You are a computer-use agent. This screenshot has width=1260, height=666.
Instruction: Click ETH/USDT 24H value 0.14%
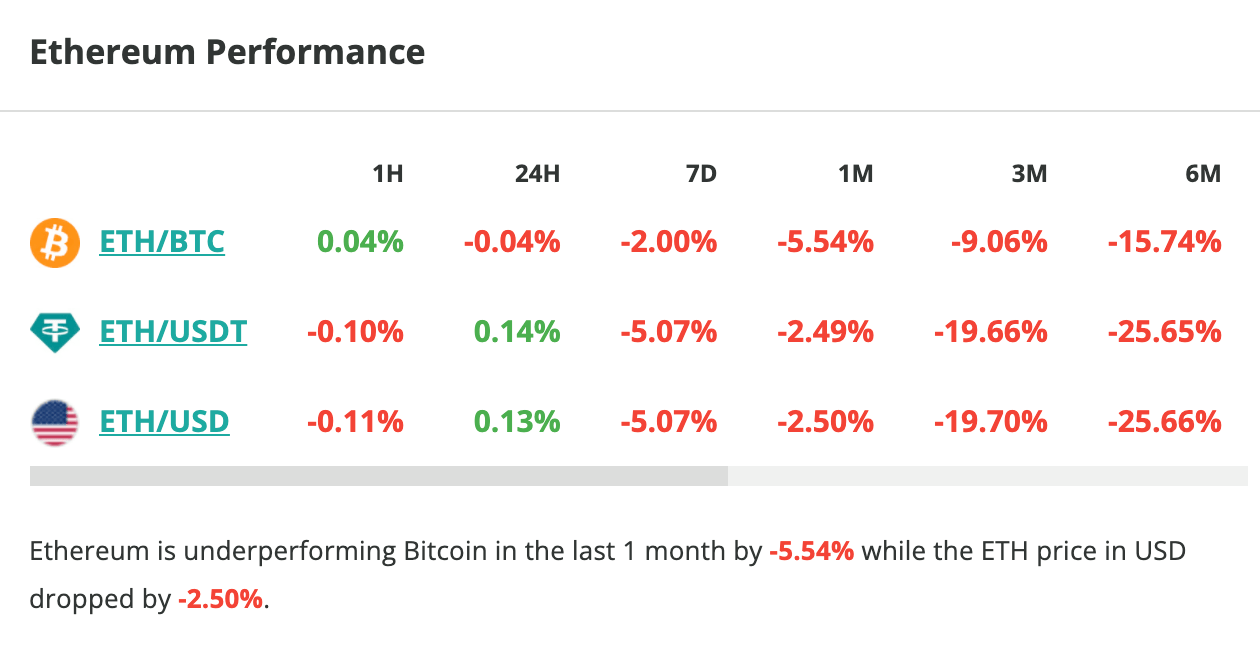517,332
